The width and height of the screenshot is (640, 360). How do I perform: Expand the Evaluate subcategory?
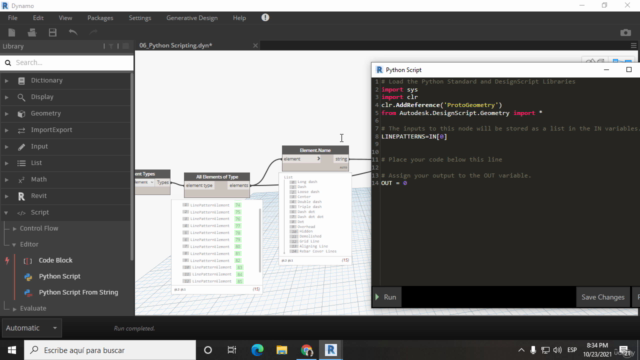coord(15,309)
